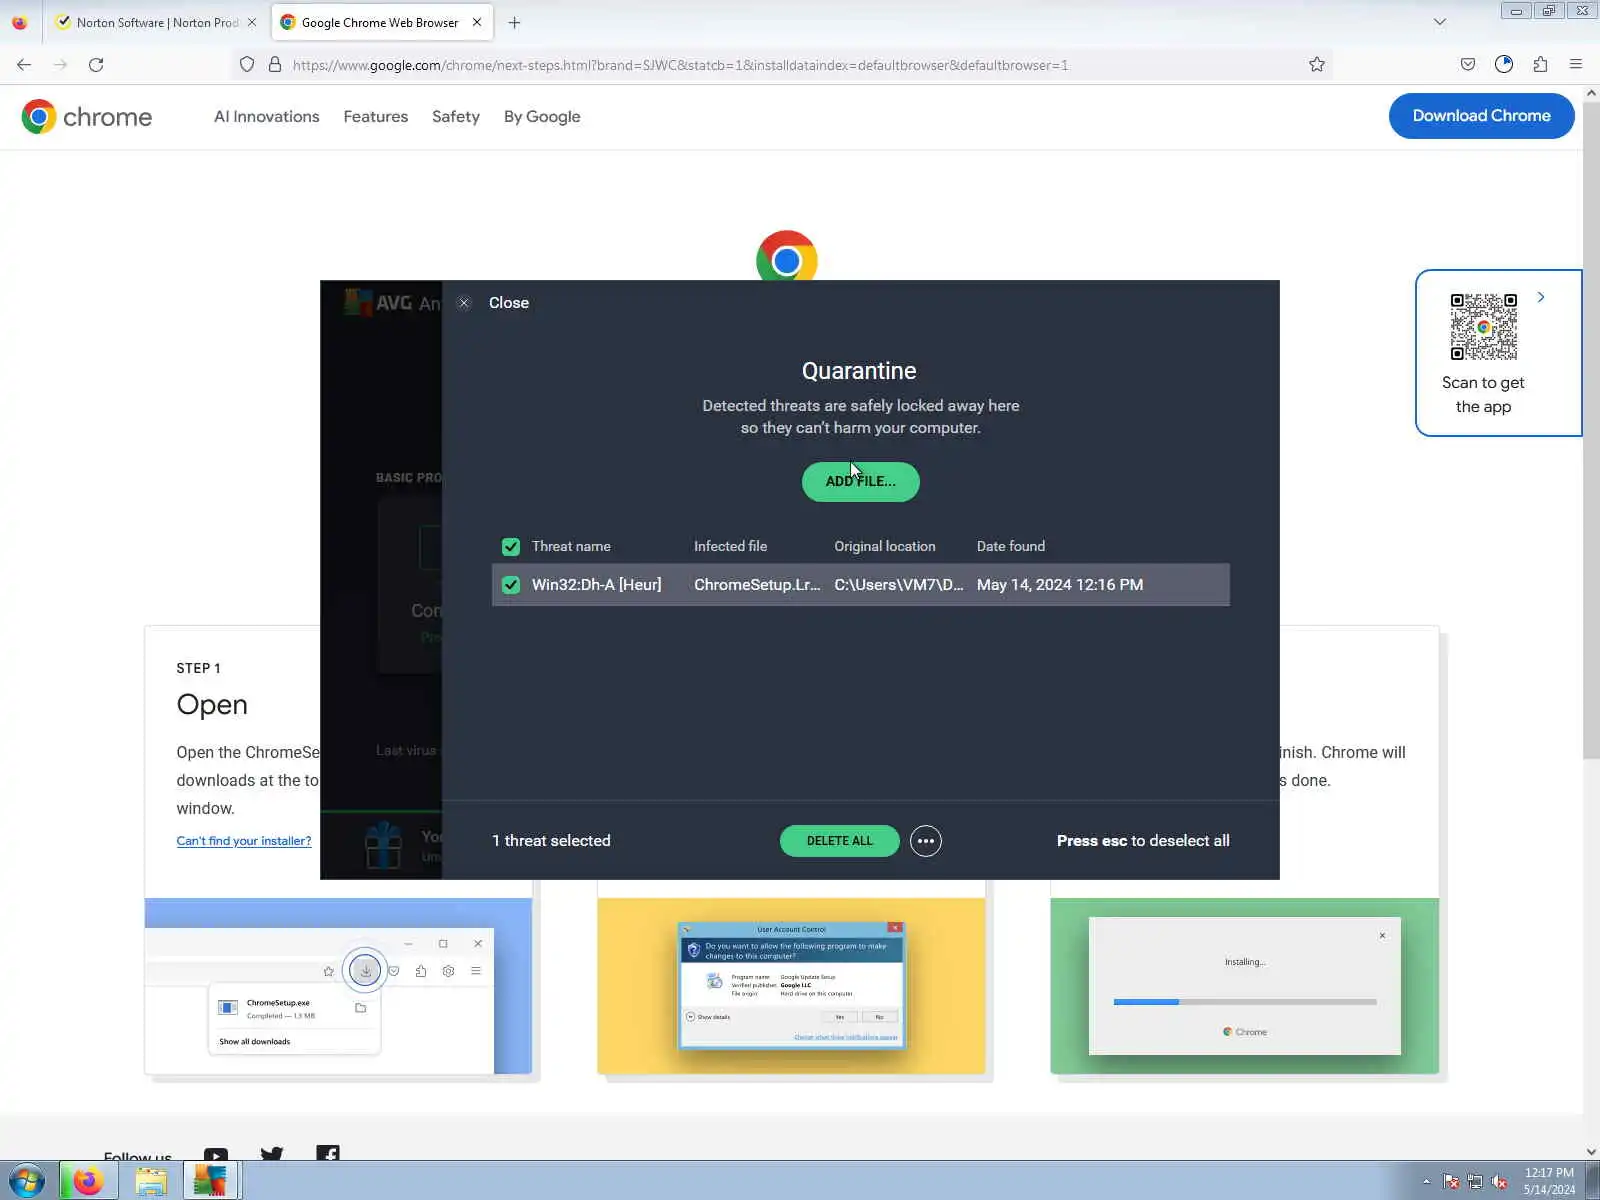The width and height of the screenshot is (1600, 1200).
Task: Open the Can't find your installer? link
Action: [244, 841]
